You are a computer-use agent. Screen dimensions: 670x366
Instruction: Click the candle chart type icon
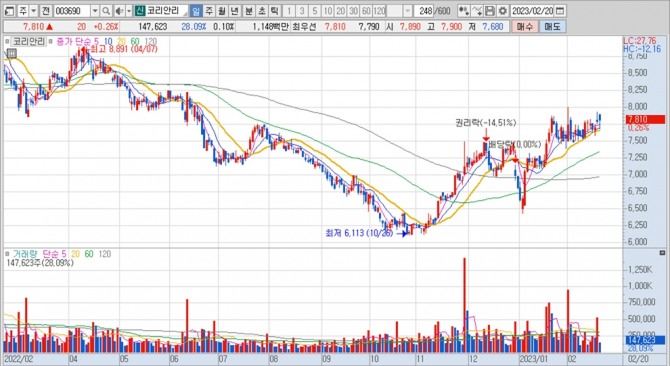464,11
